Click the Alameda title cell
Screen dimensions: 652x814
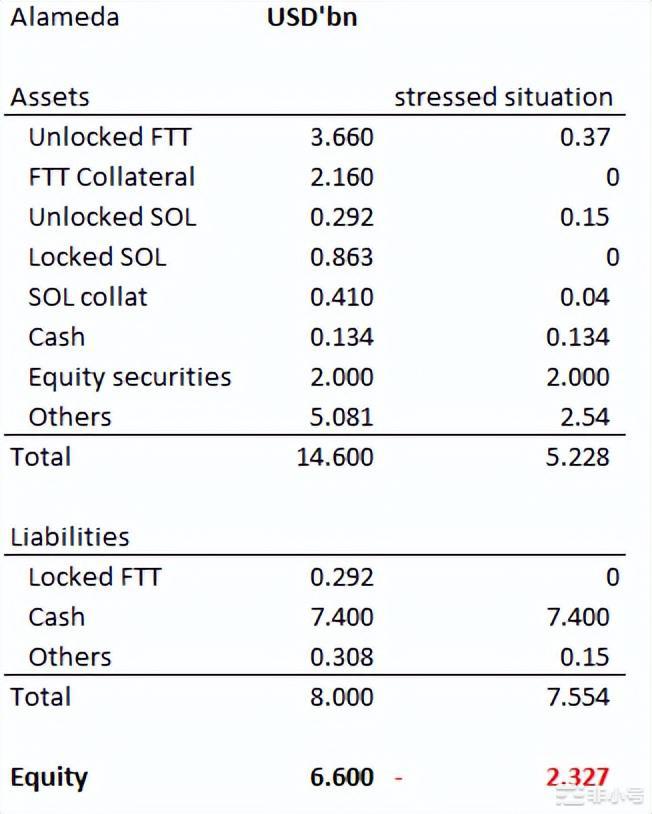tap(64, 17)
